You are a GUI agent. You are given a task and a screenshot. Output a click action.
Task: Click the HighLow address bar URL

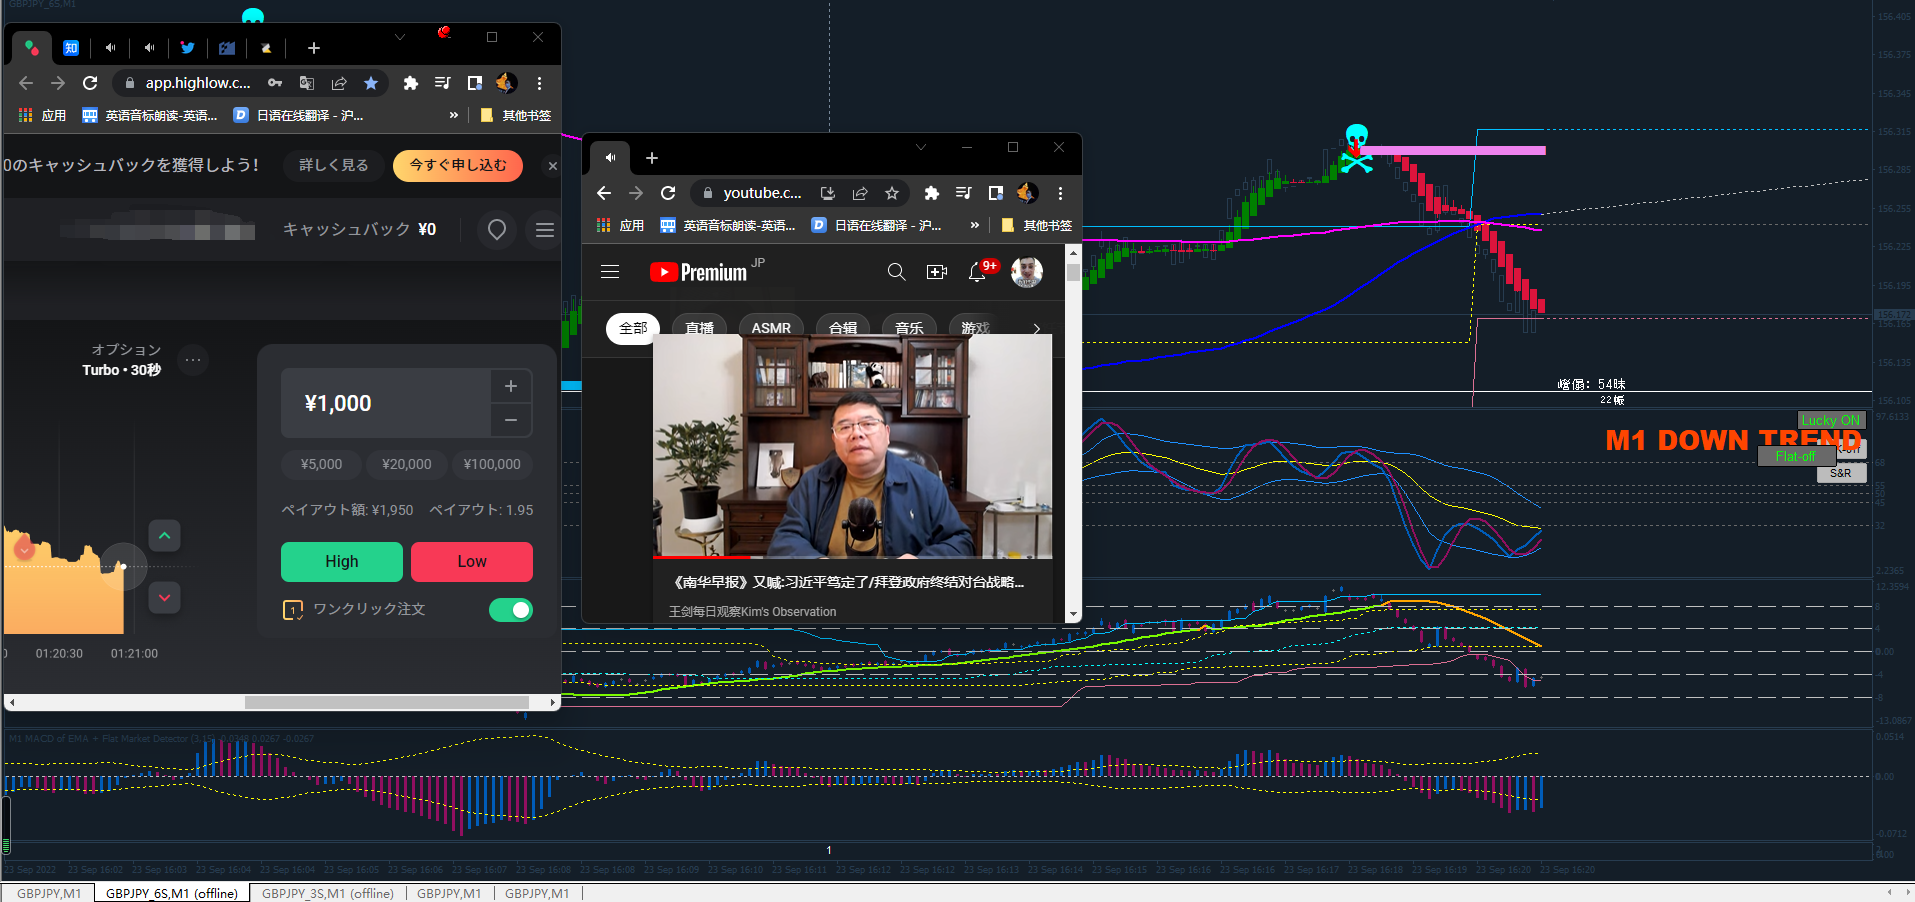198,83
